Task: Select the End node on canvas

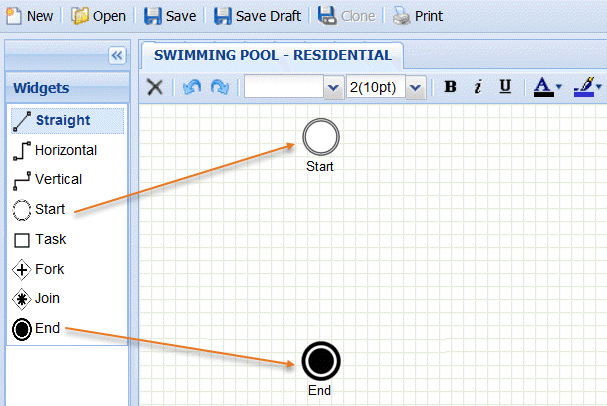Action: click(320, 359)
